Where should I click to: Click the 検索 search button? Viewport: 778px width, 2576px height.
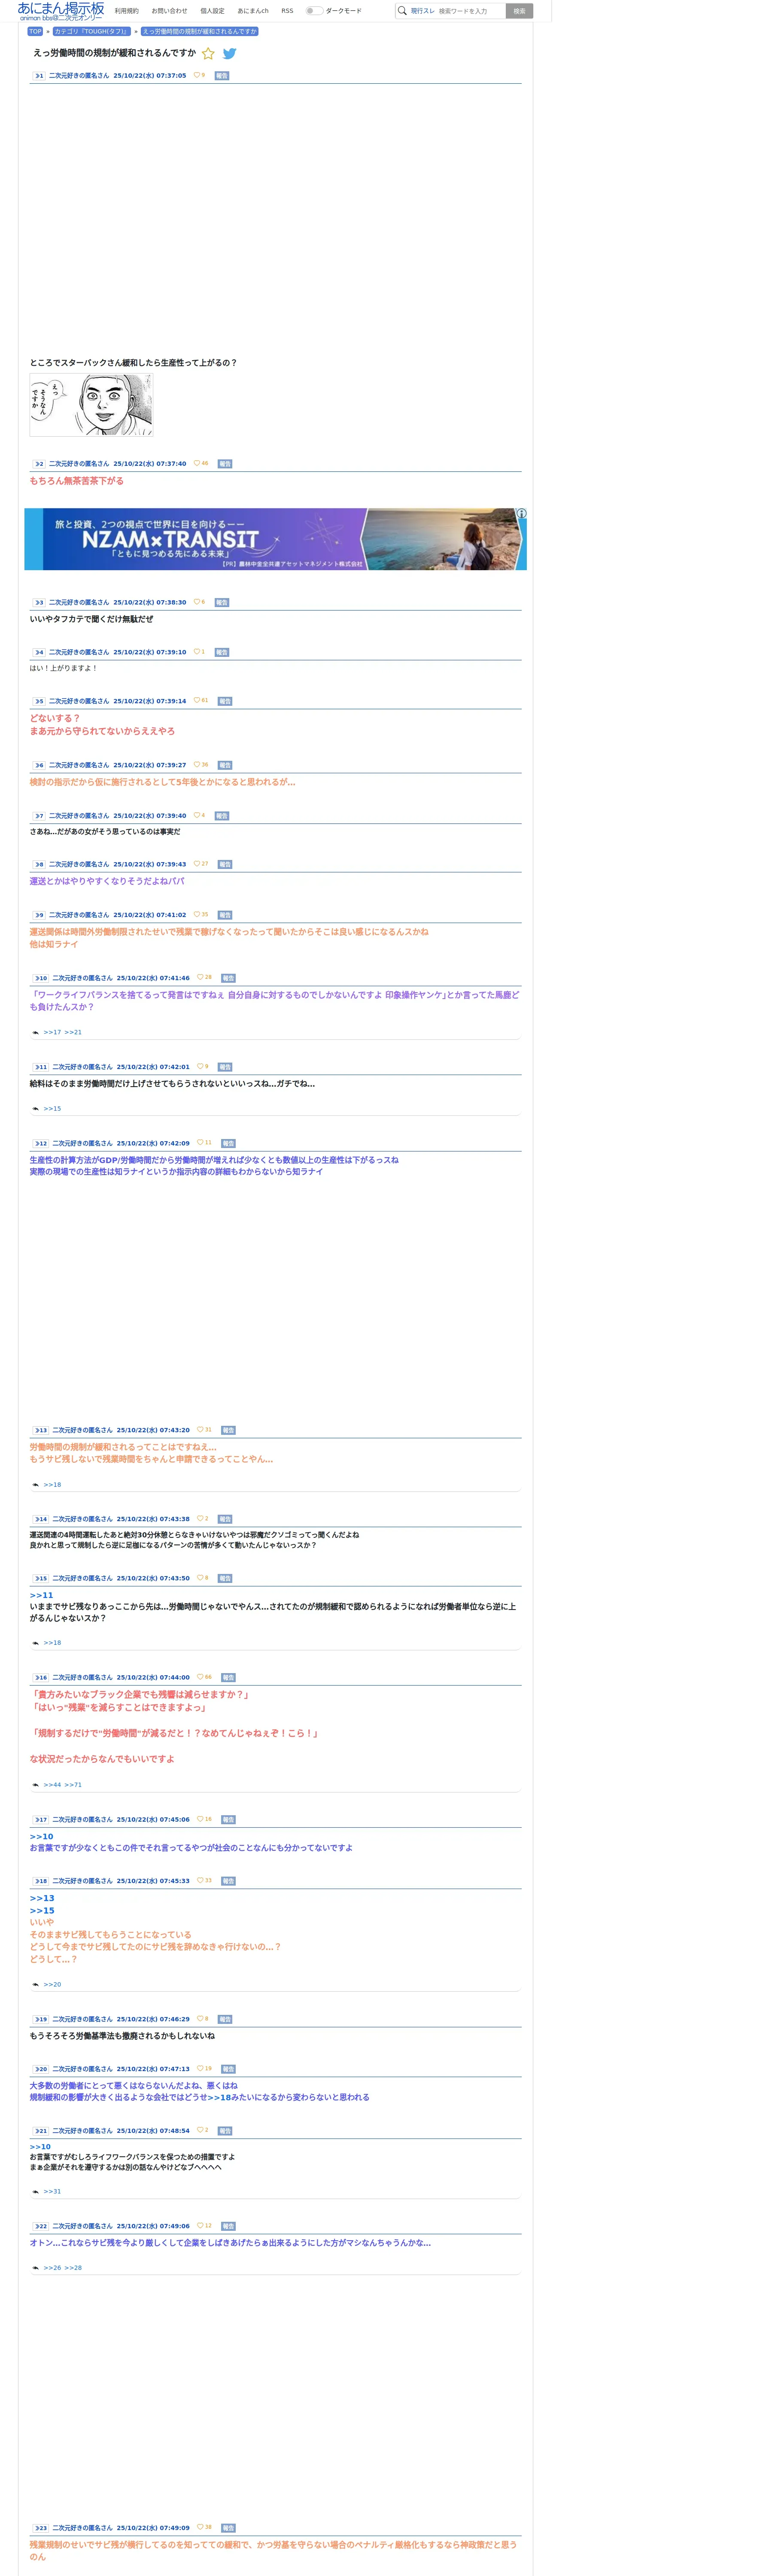coord(519,11)
